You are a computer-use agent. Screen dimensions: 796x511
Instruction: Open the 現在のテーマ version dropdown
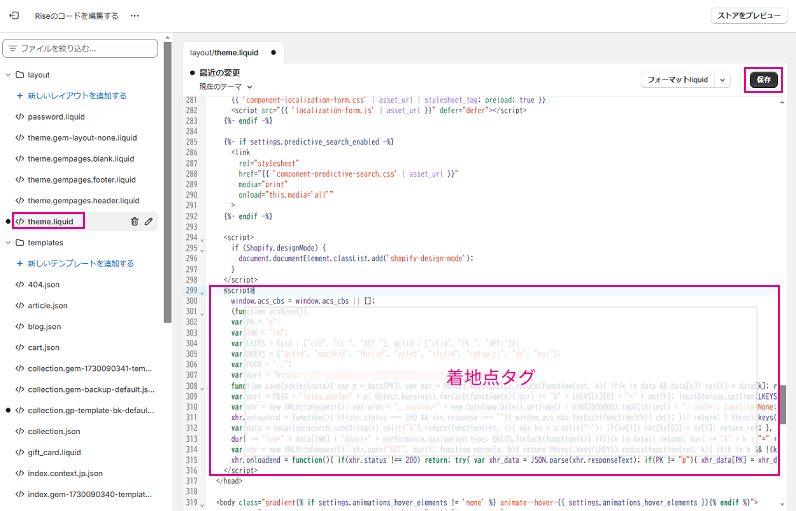pyautogui.click(x=225, y=87)
